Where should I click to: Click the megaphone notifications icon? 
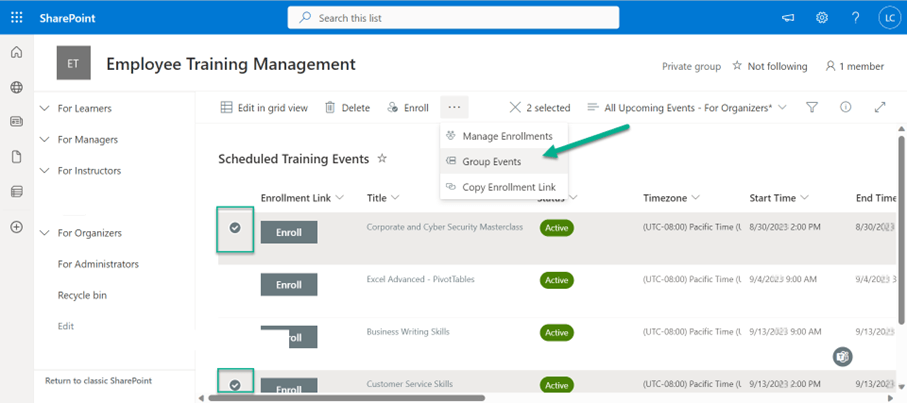pyautogui.click(x=788, y=18)
